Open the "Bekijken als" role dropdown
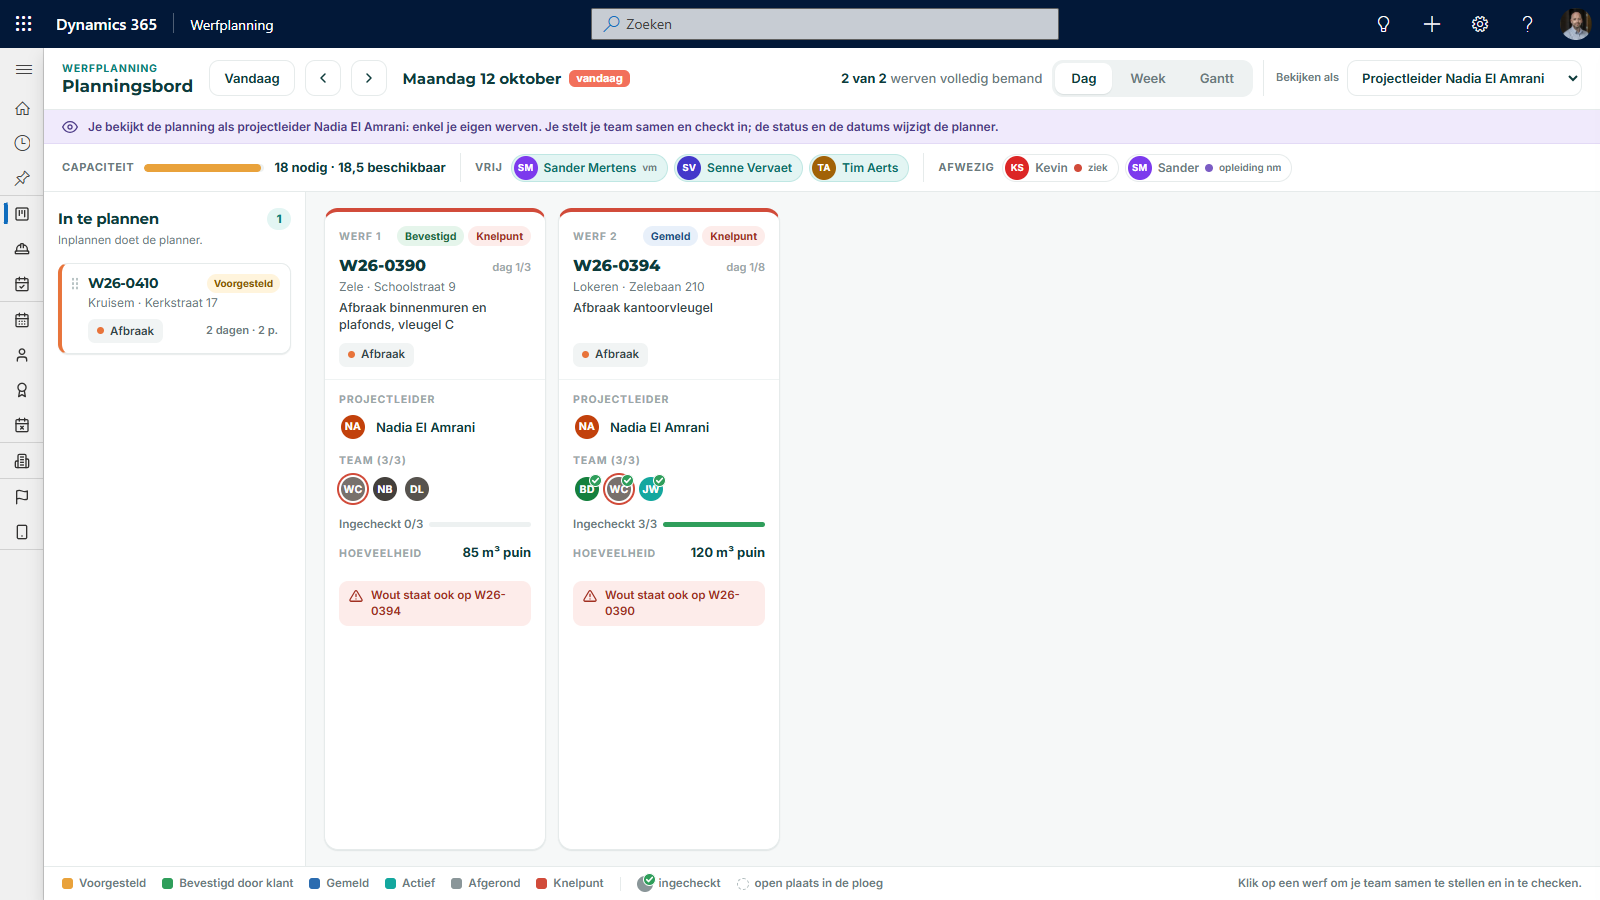Image resolution: width=1600 pixels, height=900 pixels. tap(1464, 78)
